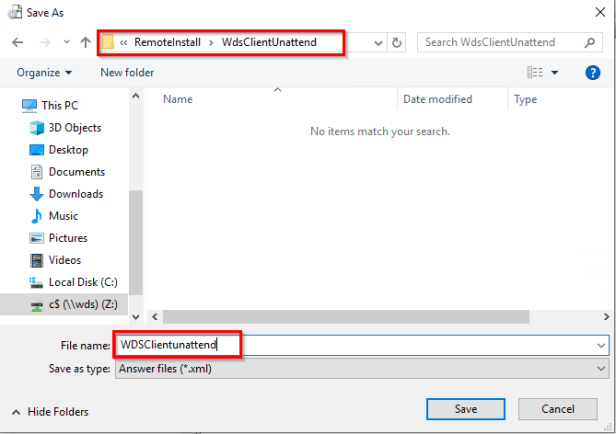The width and height of the screenshot is (616, 434).
Task: Open the Downloads folder in the sidebar
Action: 75,194
